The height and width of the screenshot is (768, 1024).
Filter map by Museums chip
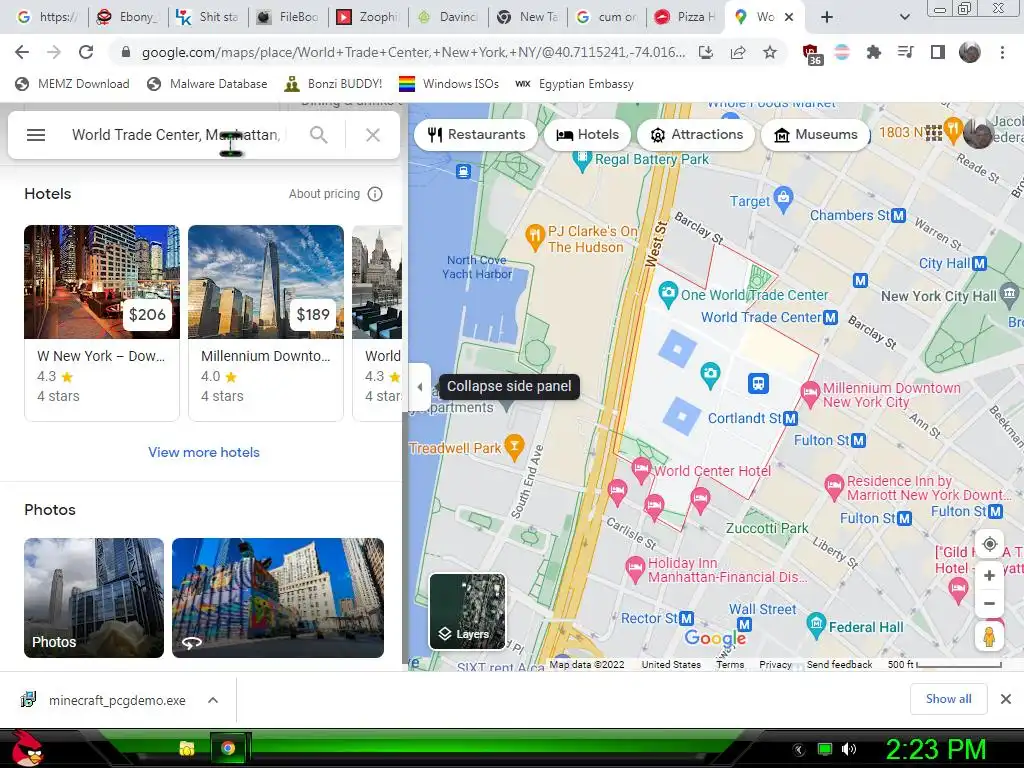816,135
